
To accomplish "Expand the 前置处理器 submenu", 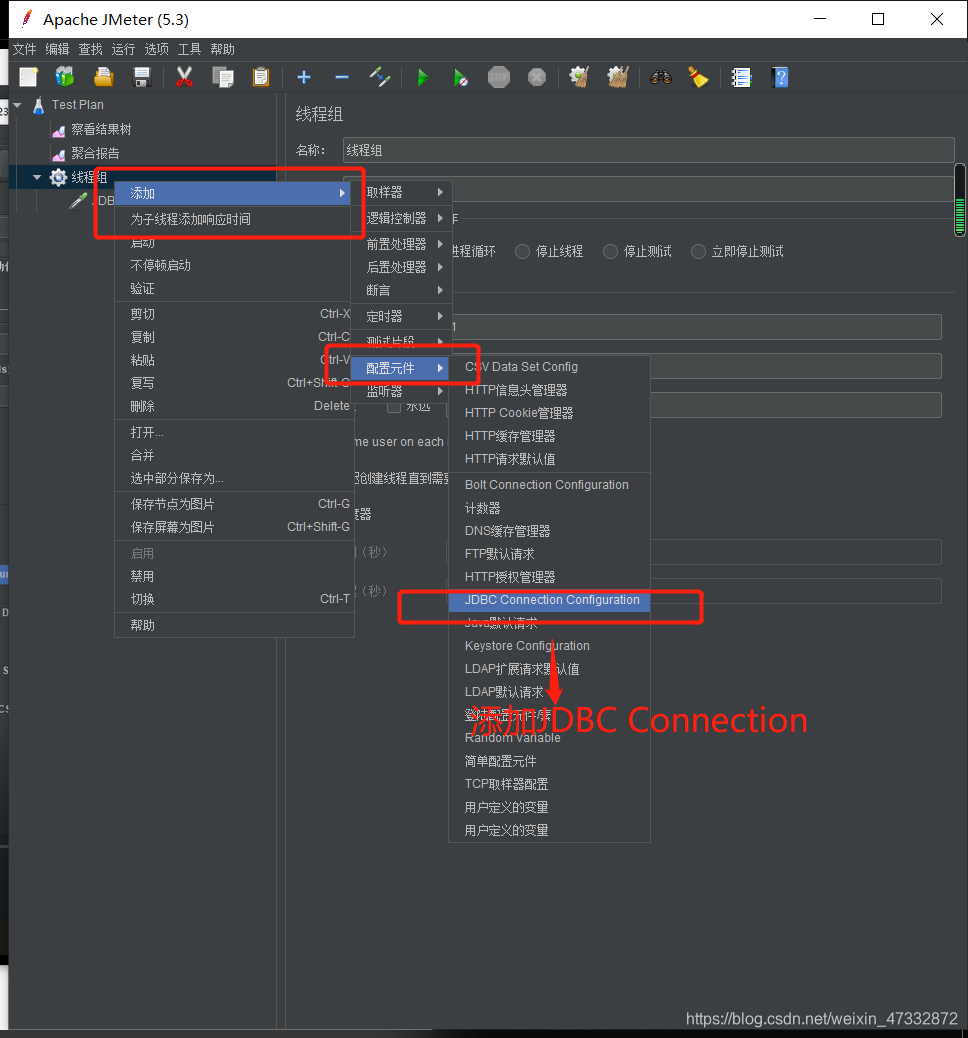I will 402,244.
